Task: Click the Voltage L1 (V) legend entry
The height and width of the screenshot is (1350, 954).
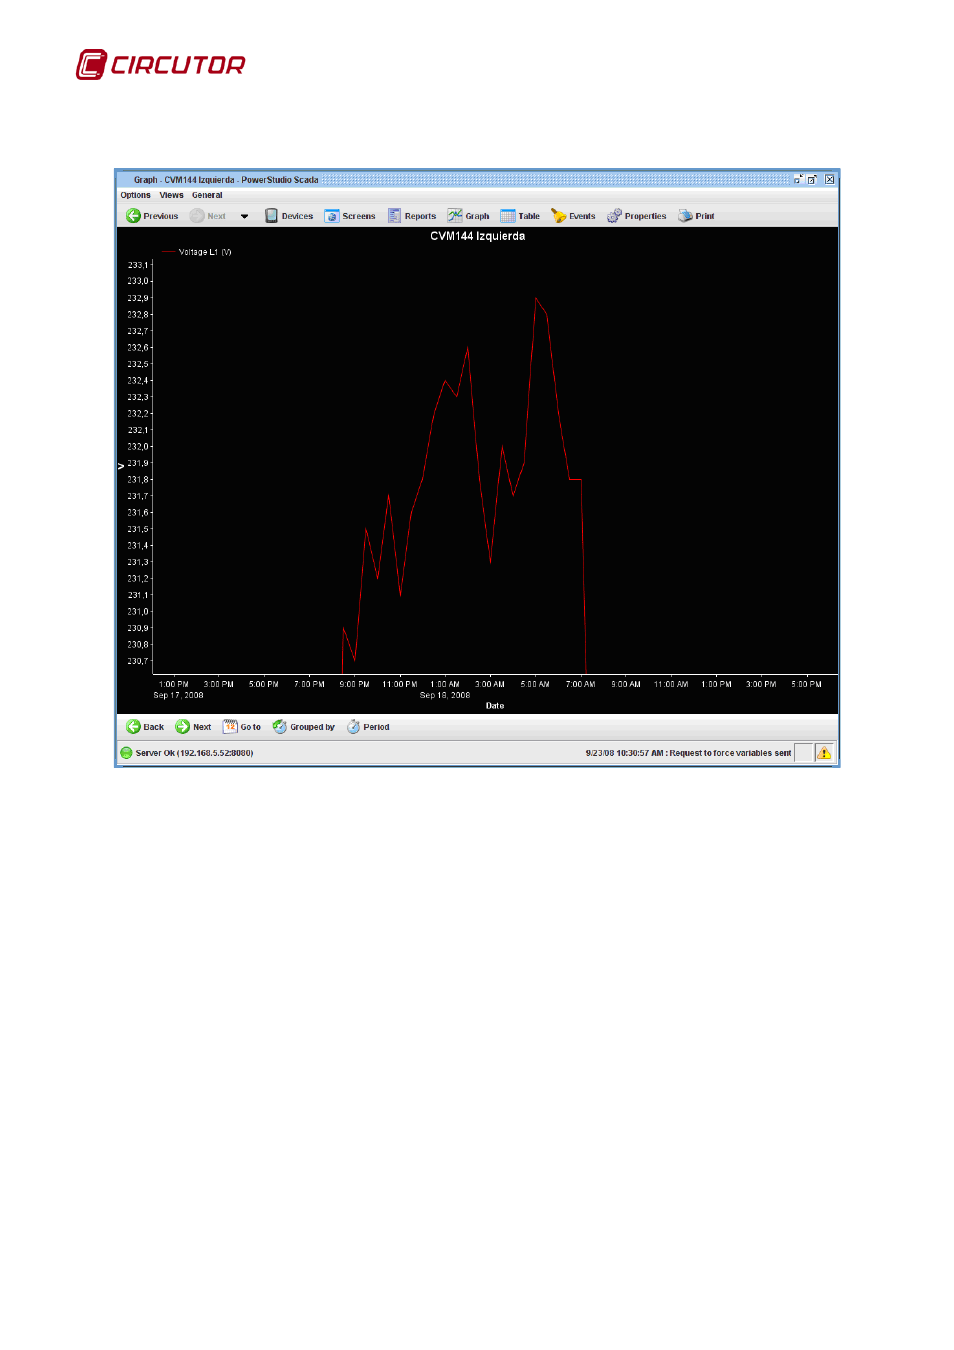Action: [x=198, y=252]
